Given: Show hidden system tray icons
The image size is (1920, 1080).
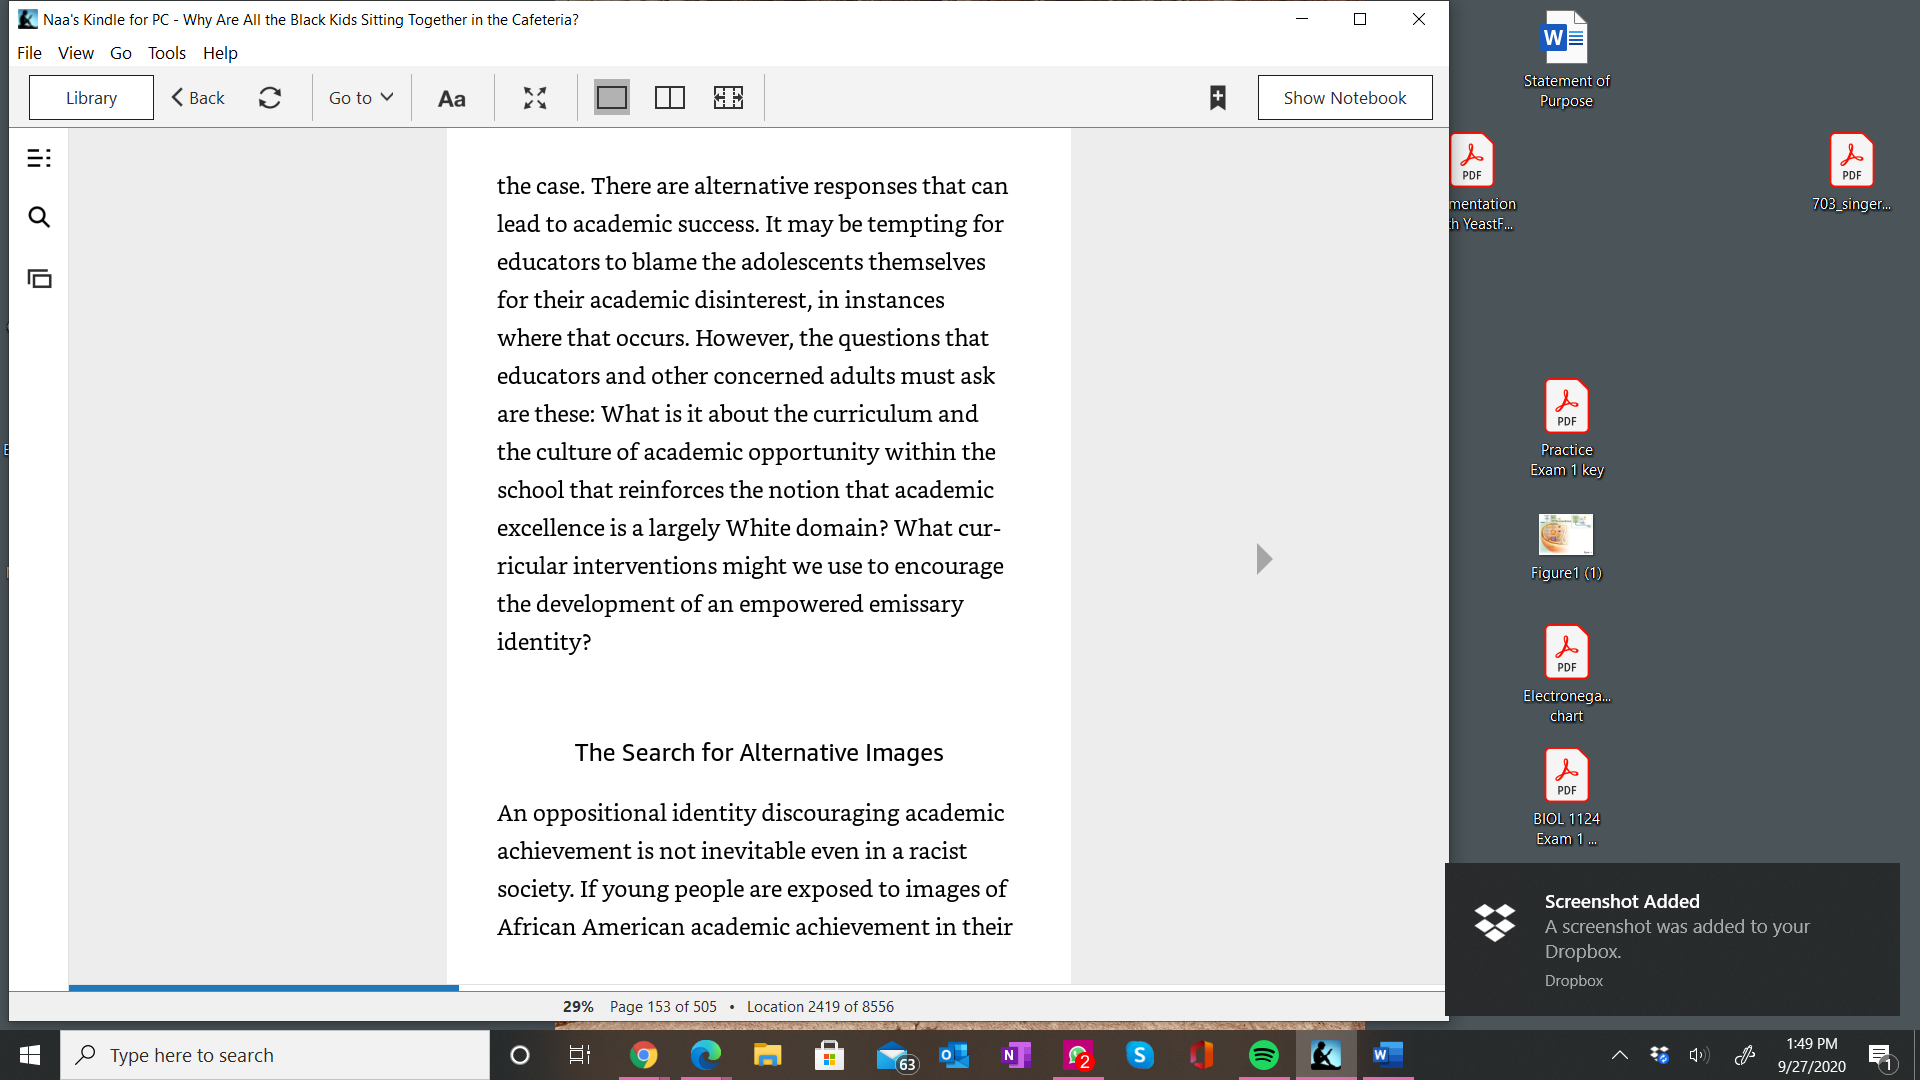Looking at the screenshot, I should point(1620,1055).
